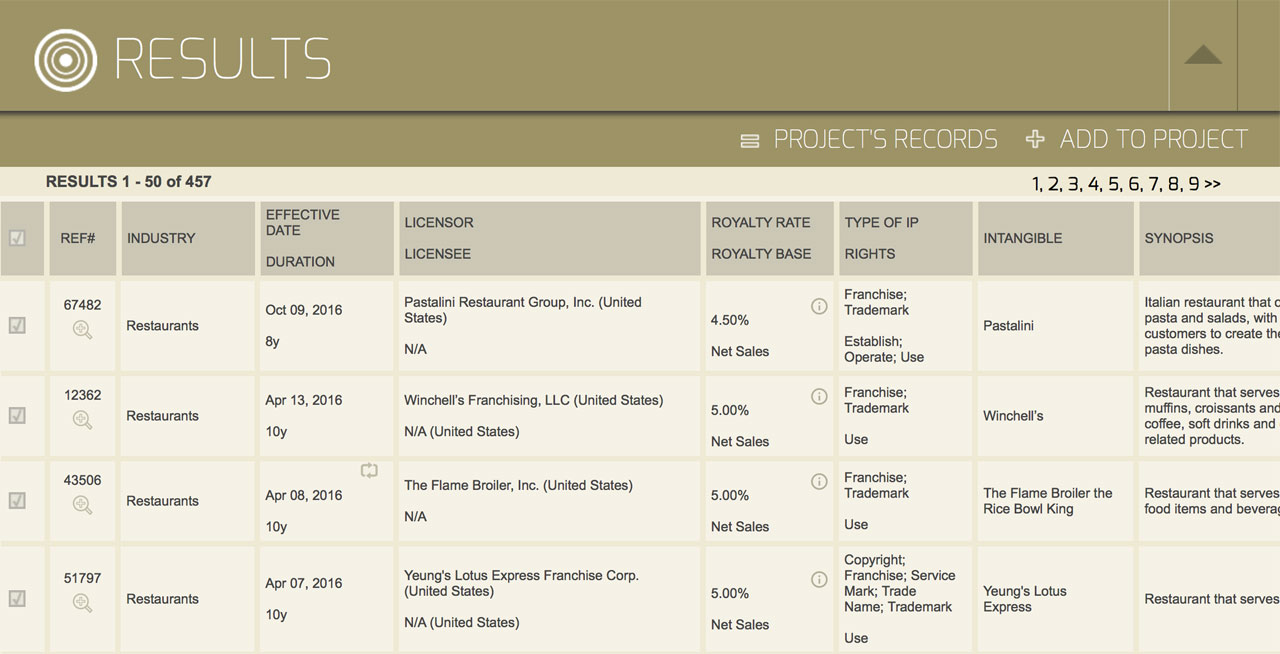Go to next pages with the >> arrows
The image size is (1280, 654).
(x=1212, y=184)
